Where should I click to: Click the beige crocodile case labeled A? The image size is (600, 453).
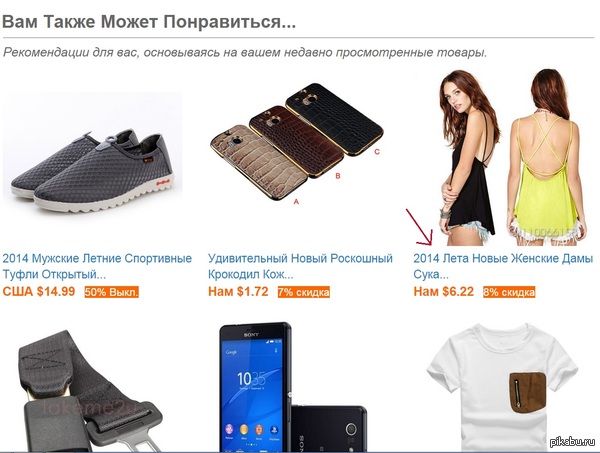[259, 162]
